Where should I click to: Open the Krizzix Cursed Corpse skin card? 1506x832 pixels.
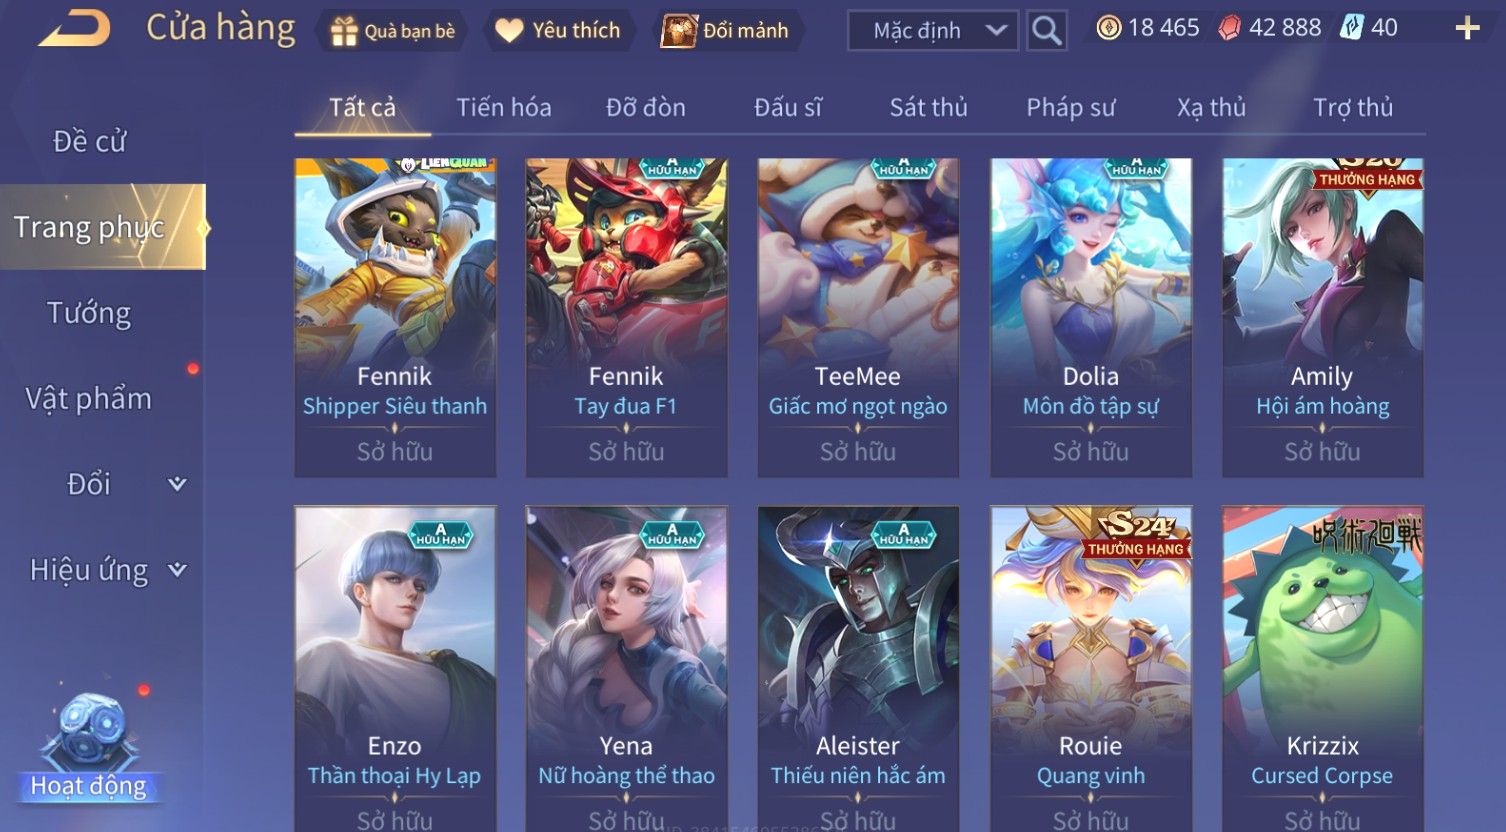(x=1322, y=669)
